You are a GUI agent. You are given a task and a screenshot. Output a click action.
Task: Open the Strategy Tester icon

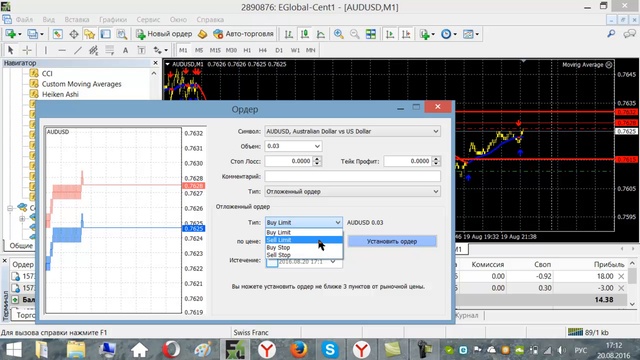[121, 34]
